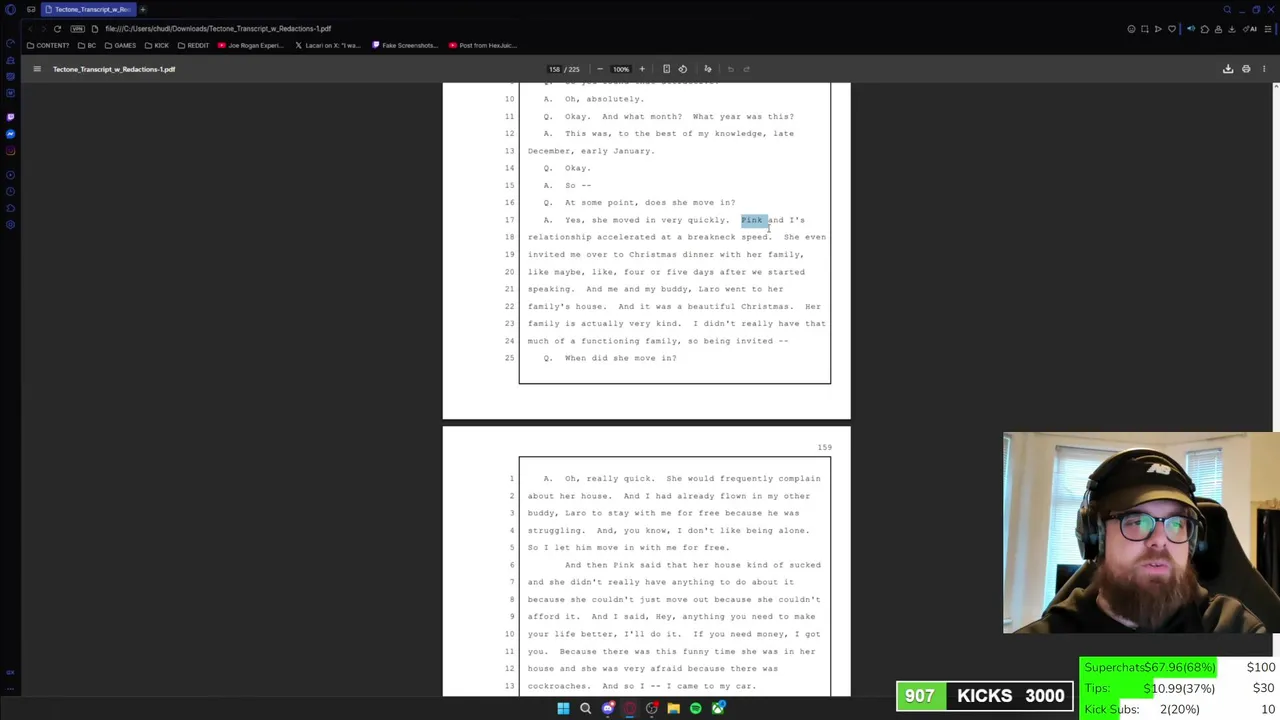Select the Tectone_Transcript_w_Redactions tab

coord(90,9)
